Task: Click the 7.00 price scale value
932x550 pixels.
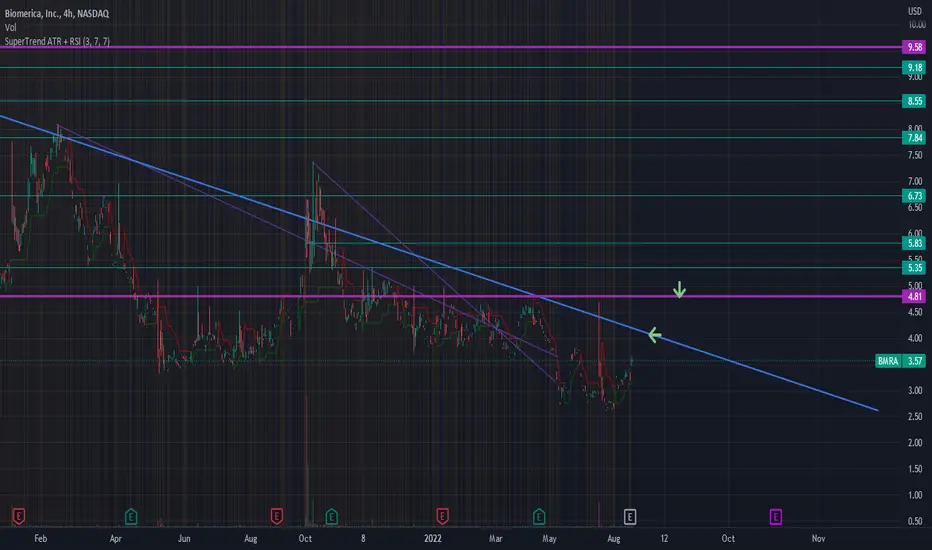Action: 915,181
